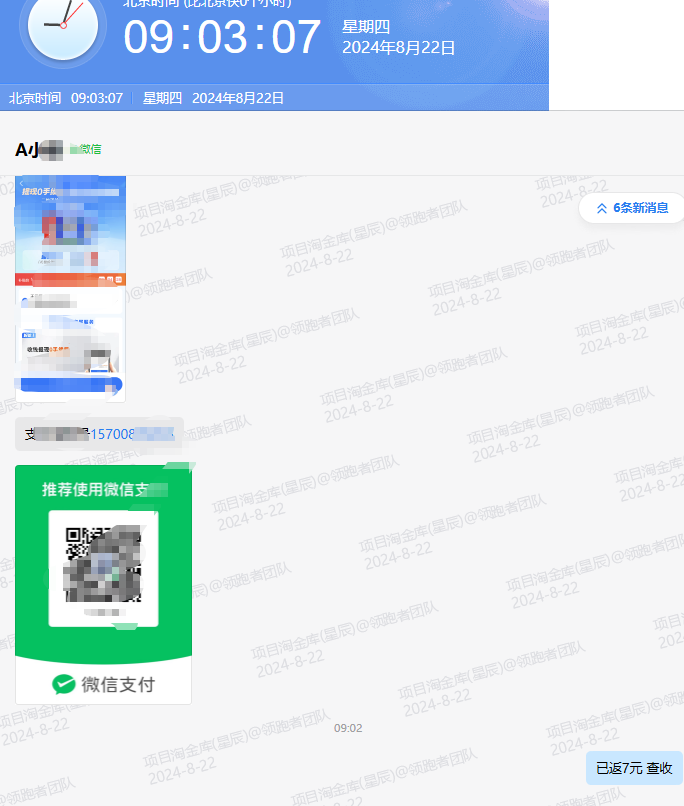Click the WeChat Pay logo icon
This screenshot has width=684, height=806.
pos(64,684)
